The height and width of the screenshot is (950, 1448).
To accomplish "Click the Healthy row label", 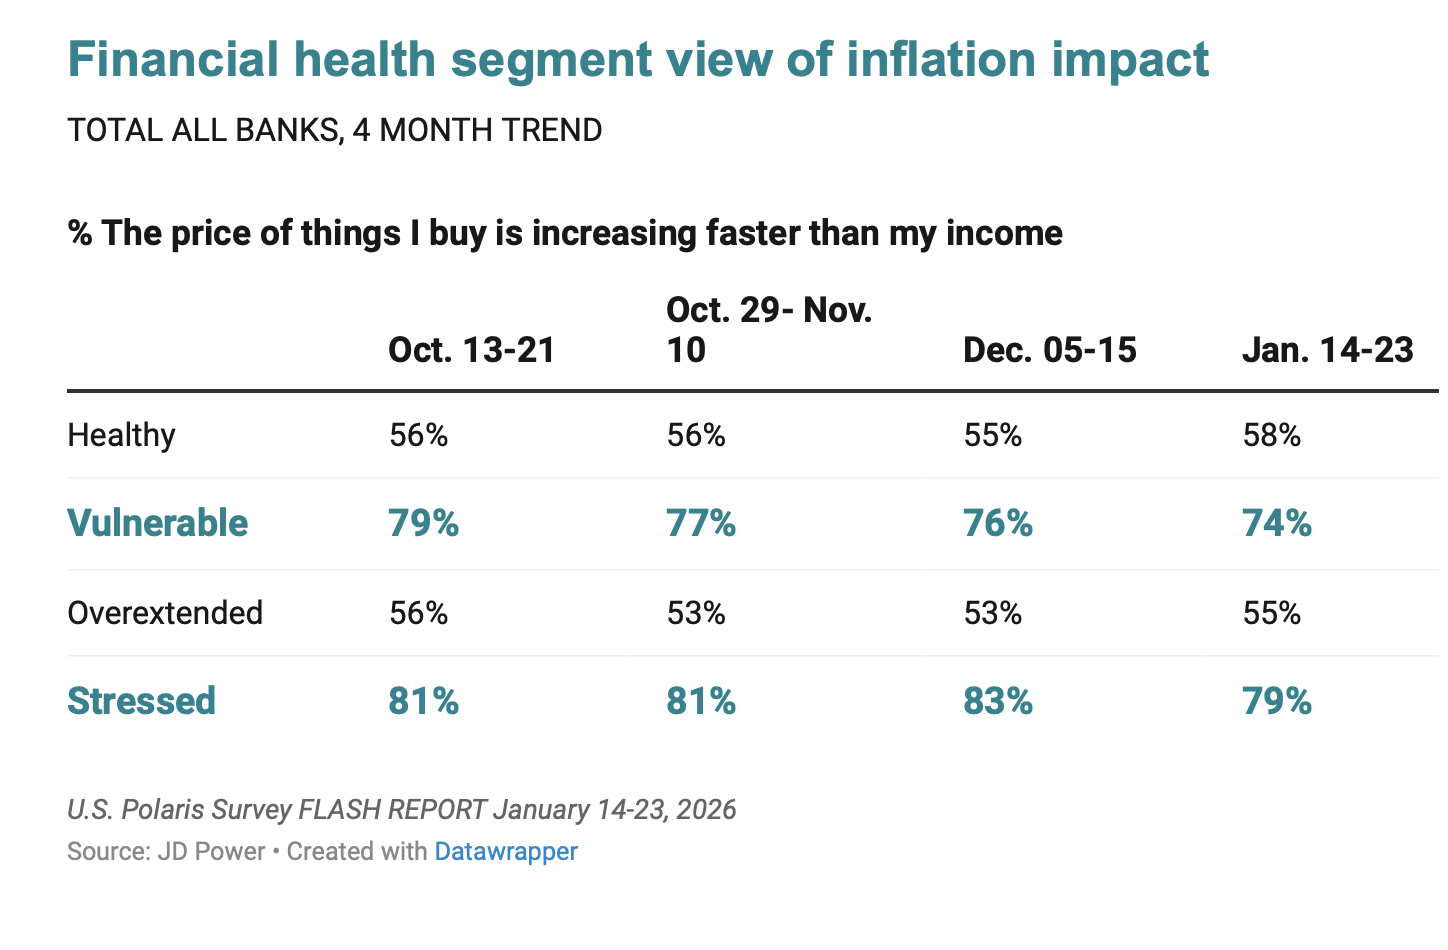I will pyautogui.click(x=121, y=436).
